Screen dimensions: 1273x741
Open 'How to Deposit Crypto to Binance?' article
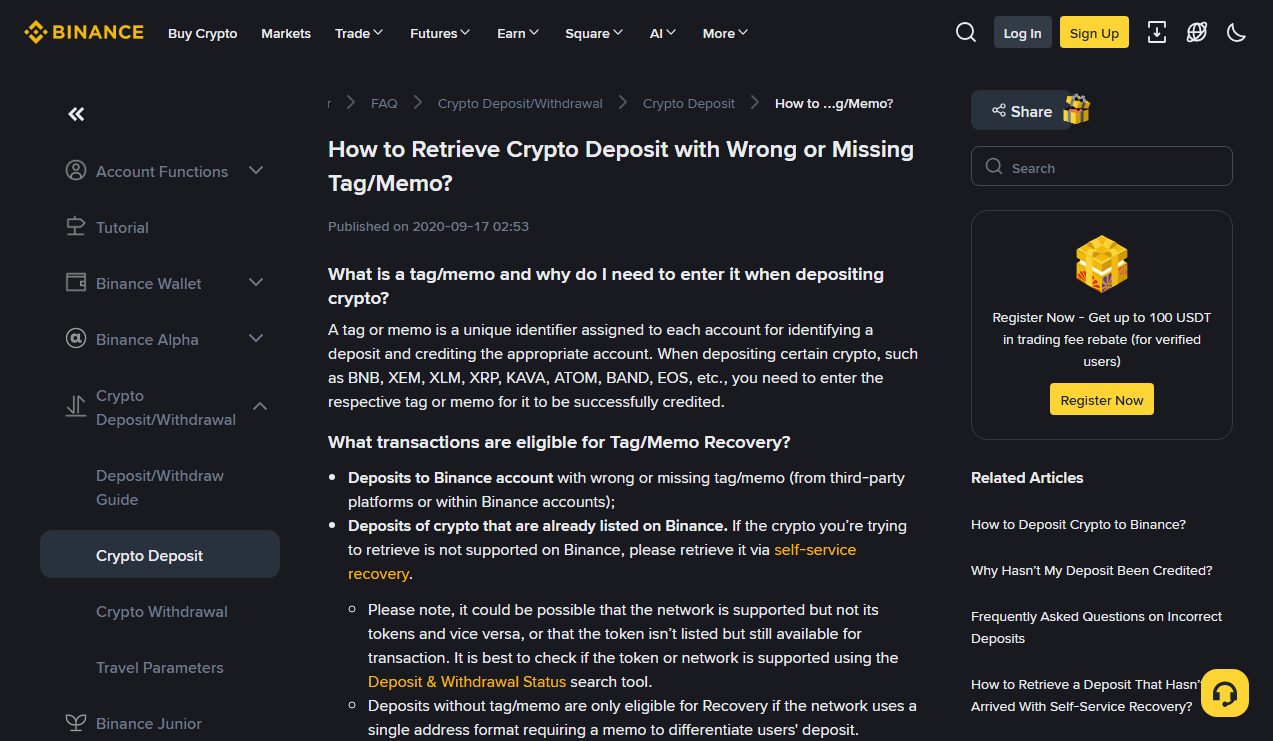pos(1078,524)
